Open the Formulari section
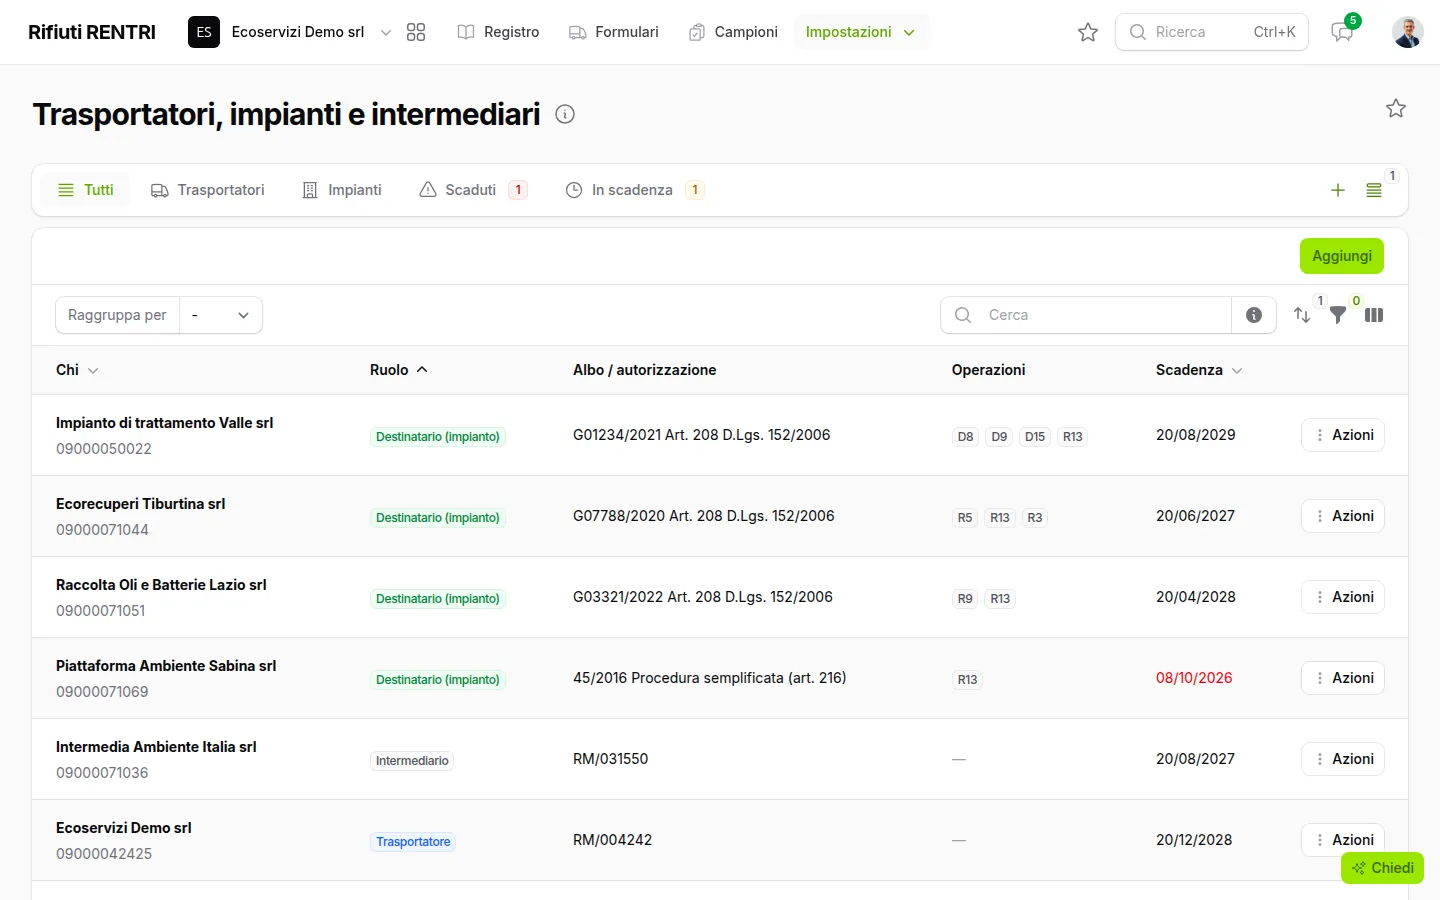This screenshot has width=1440, height=900. tap(614, 32)
